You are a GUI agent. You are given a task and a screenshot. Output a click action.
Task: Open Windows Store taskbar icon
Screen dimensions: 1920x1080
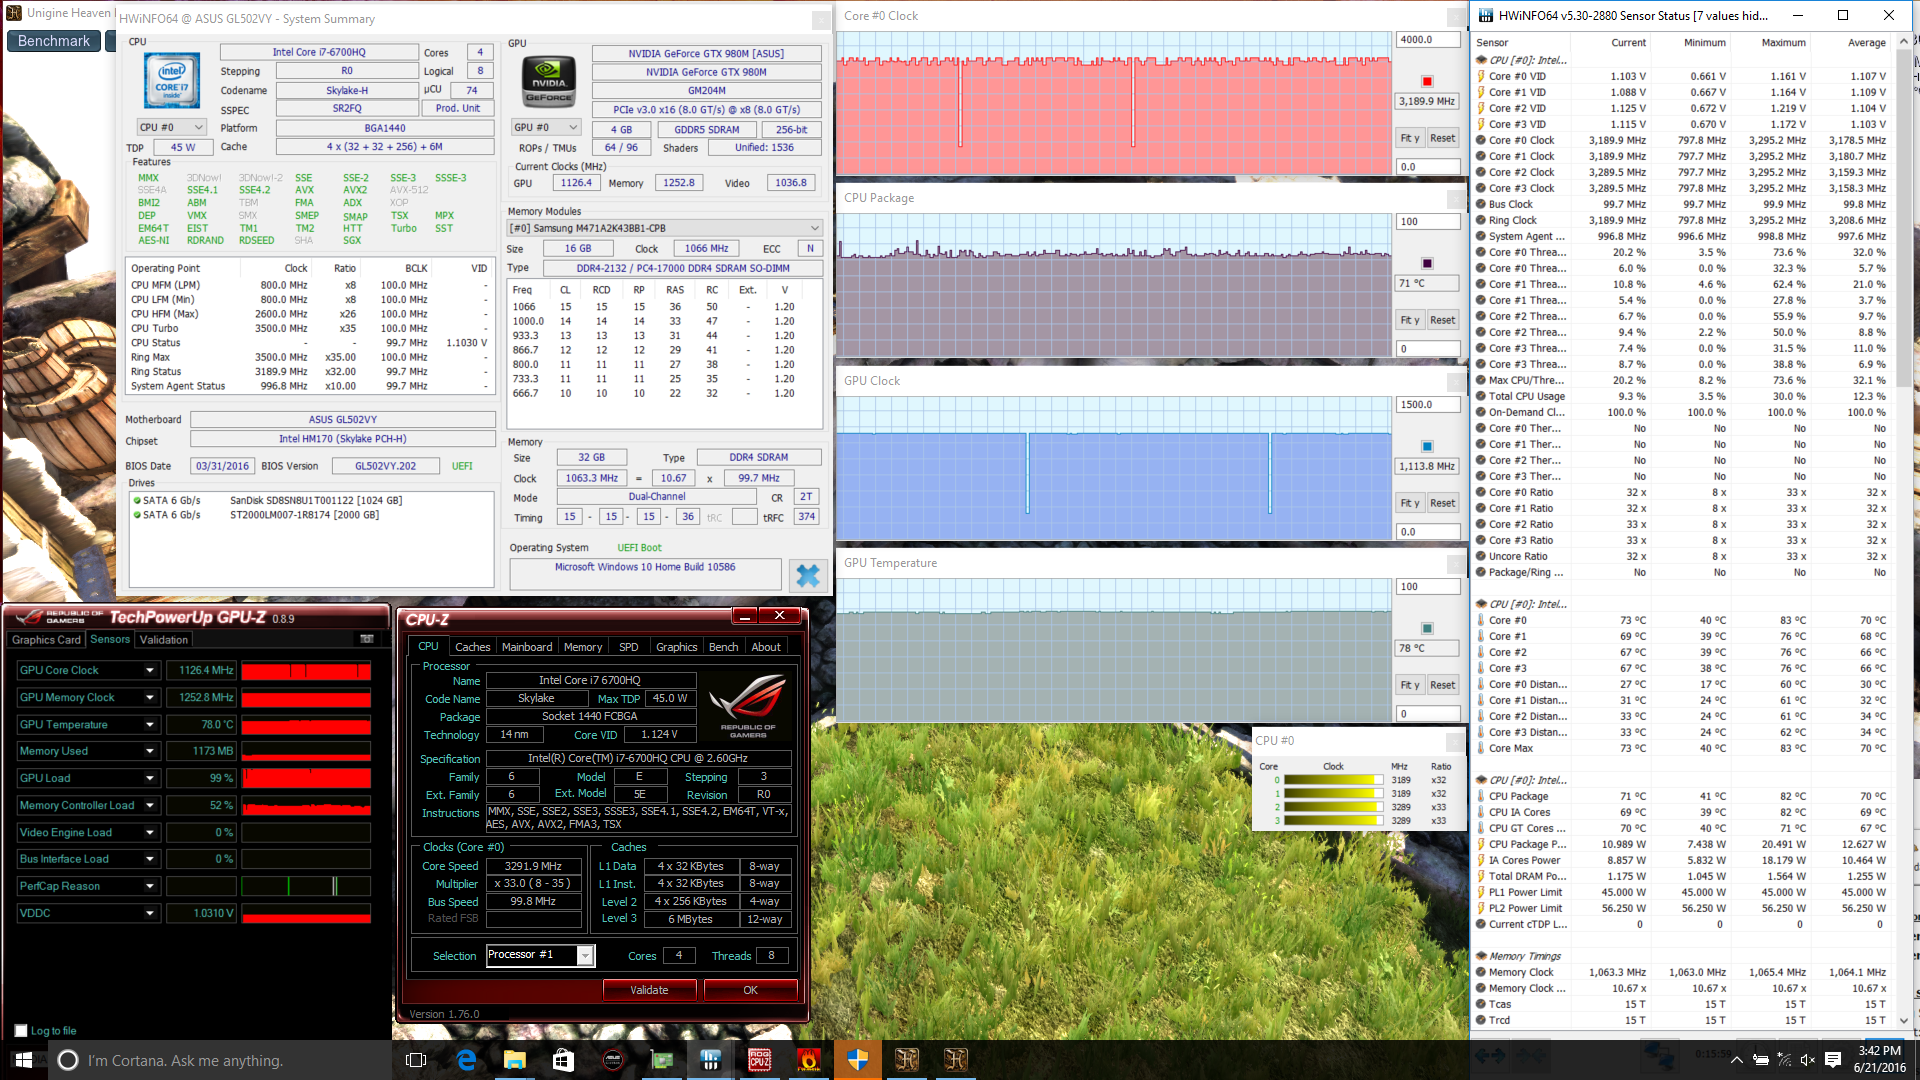tap(563, 1060)
